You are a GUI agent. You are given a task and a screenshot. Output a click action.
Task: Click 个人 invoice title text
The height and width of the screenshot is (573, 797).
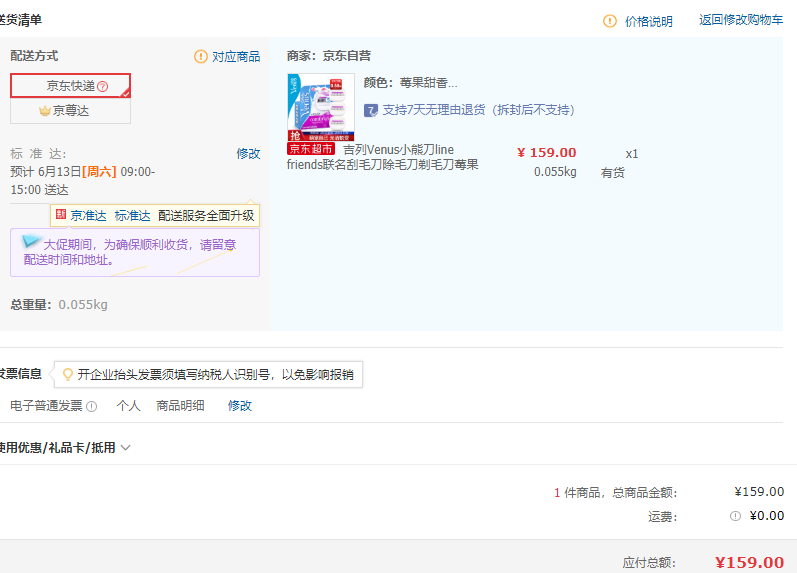(x=128, y=405)
